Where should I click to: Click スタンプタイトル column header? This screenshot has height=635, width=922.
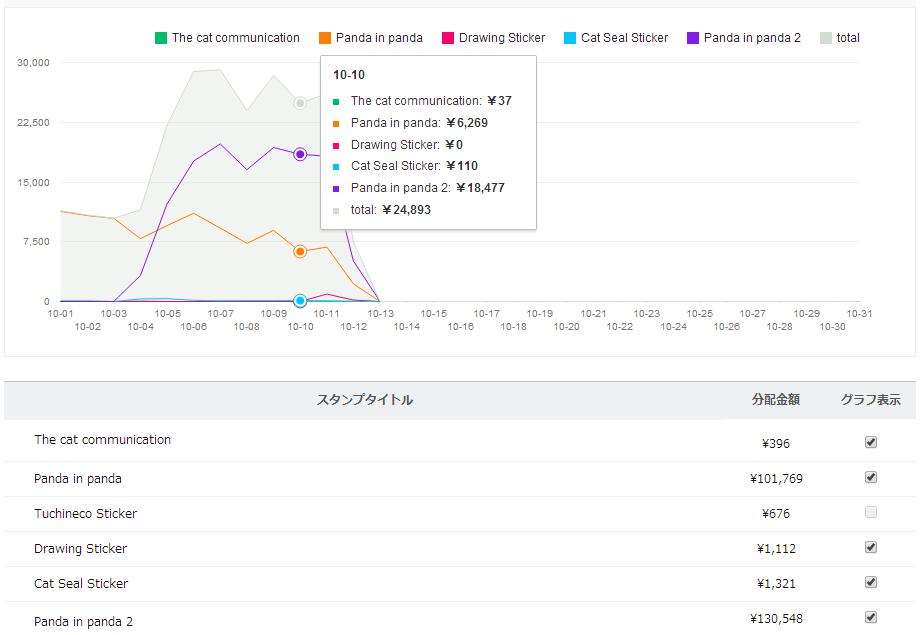pyautogui.click(x=365, y=400)
